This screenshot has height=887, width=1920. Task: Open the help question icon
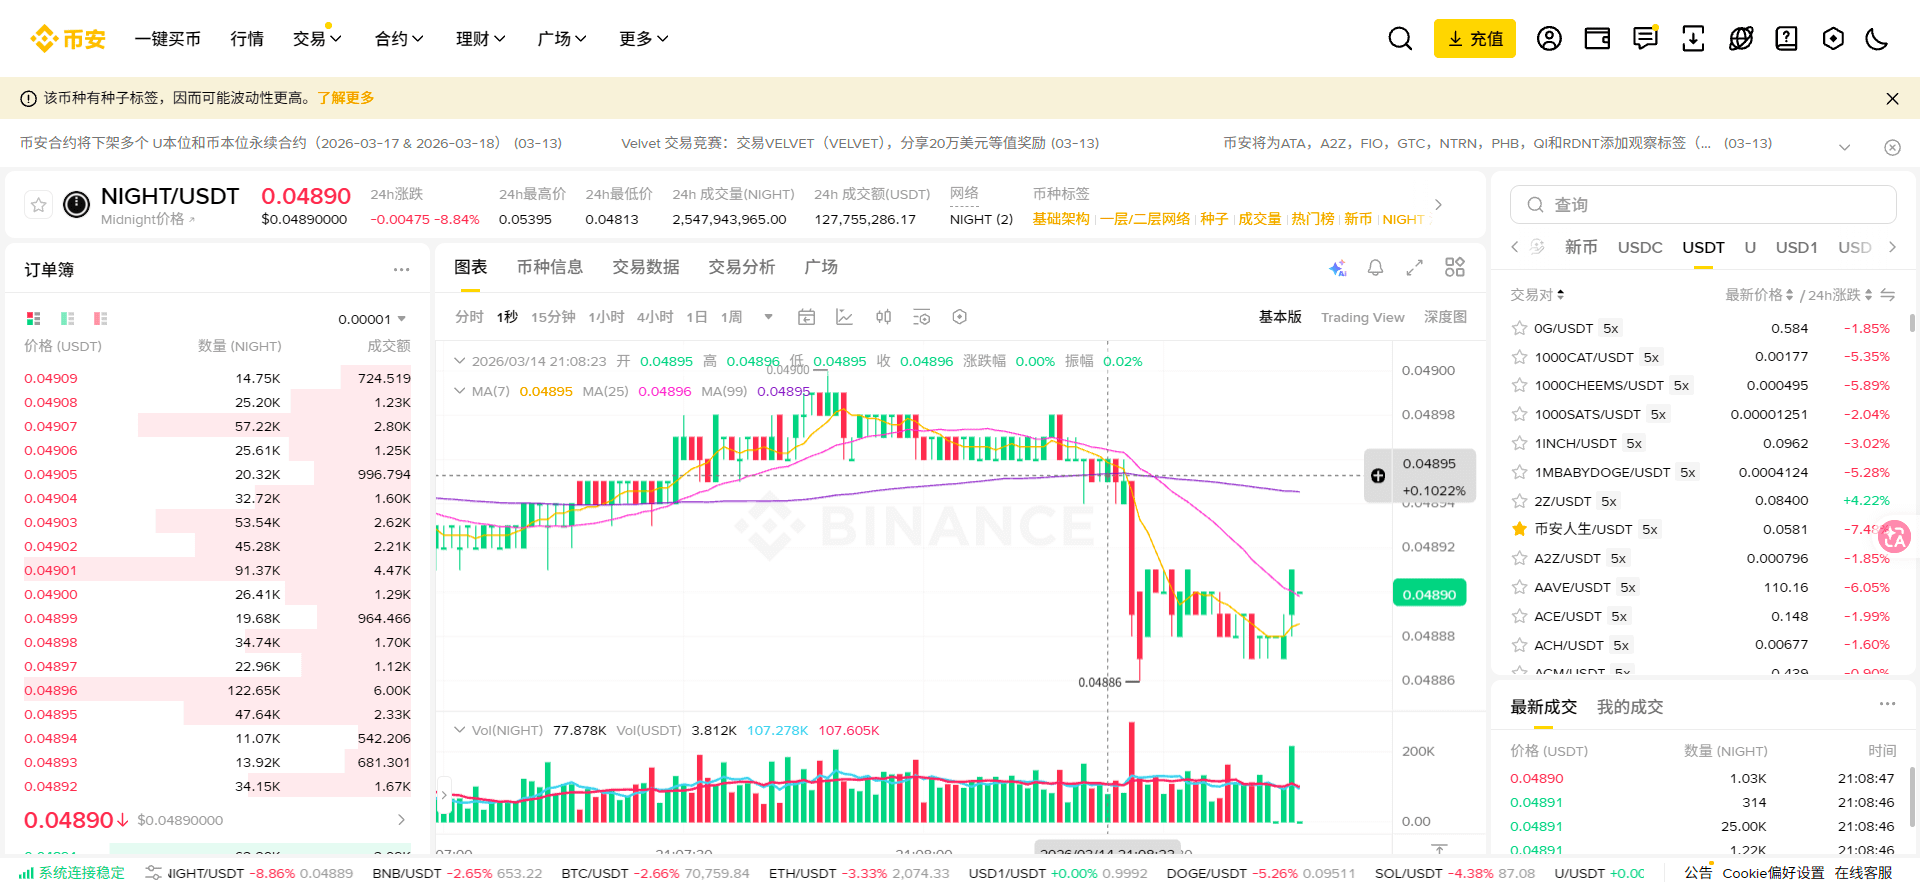(x=1786, y=39)
